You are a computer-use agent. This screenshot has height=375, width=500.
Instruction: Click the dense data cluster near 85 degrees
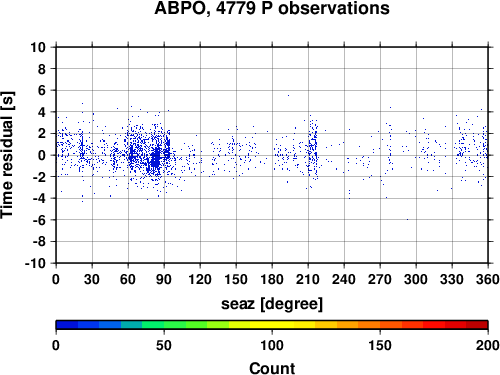click(x=155, y=158)
